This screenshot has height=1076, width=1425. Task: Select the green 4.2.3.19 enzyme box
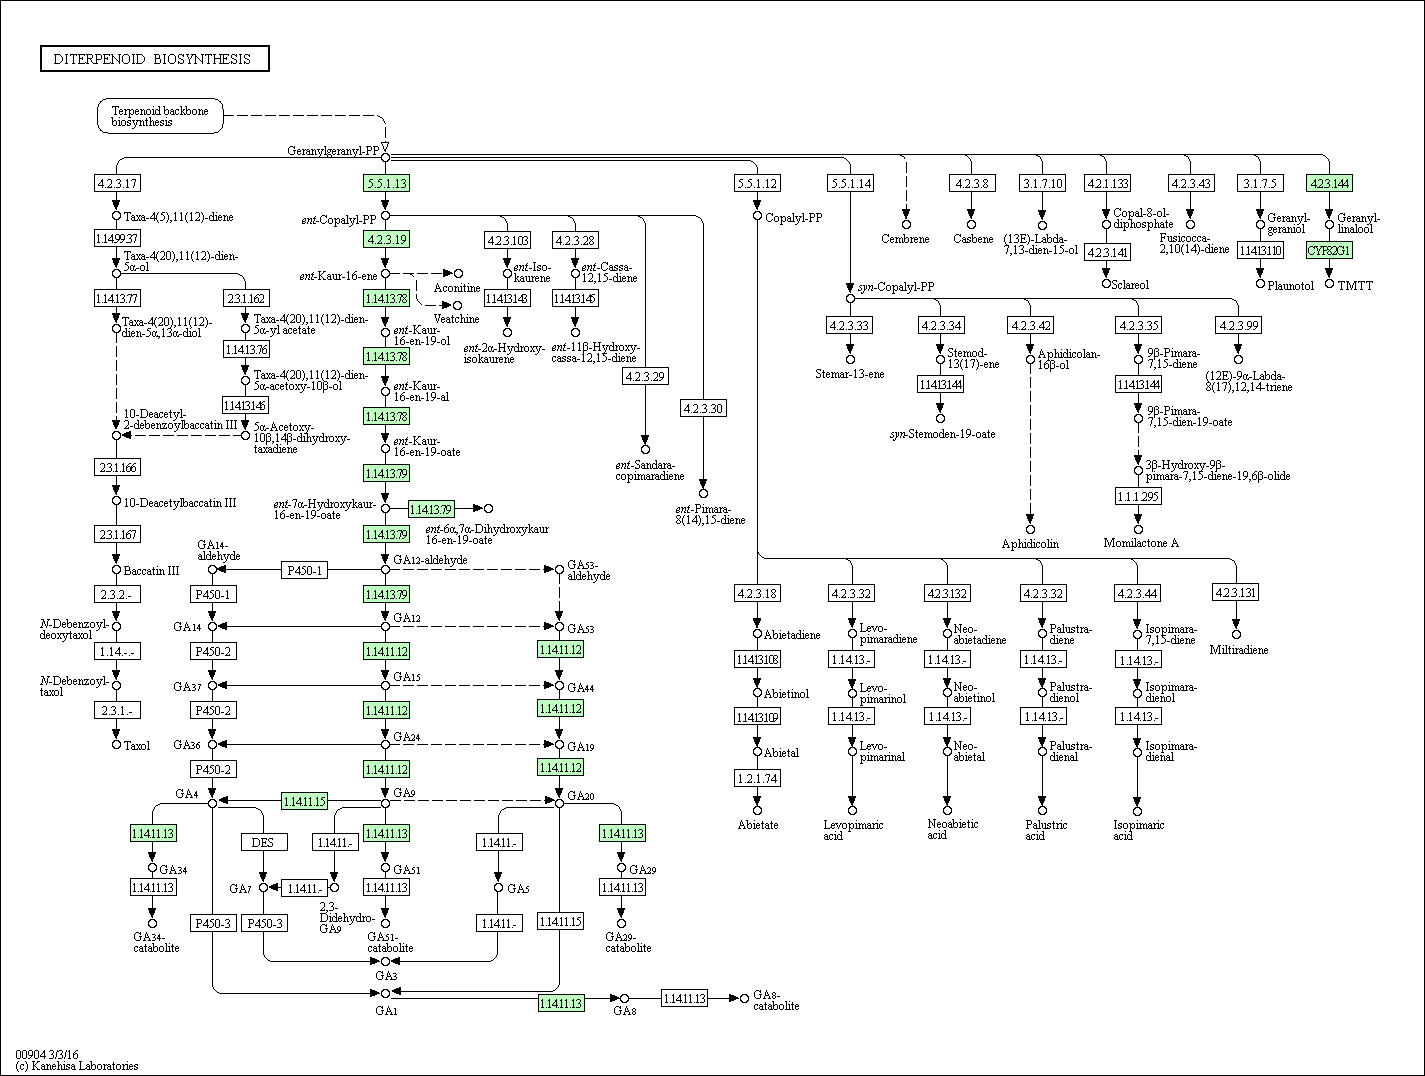pos(387,239)
